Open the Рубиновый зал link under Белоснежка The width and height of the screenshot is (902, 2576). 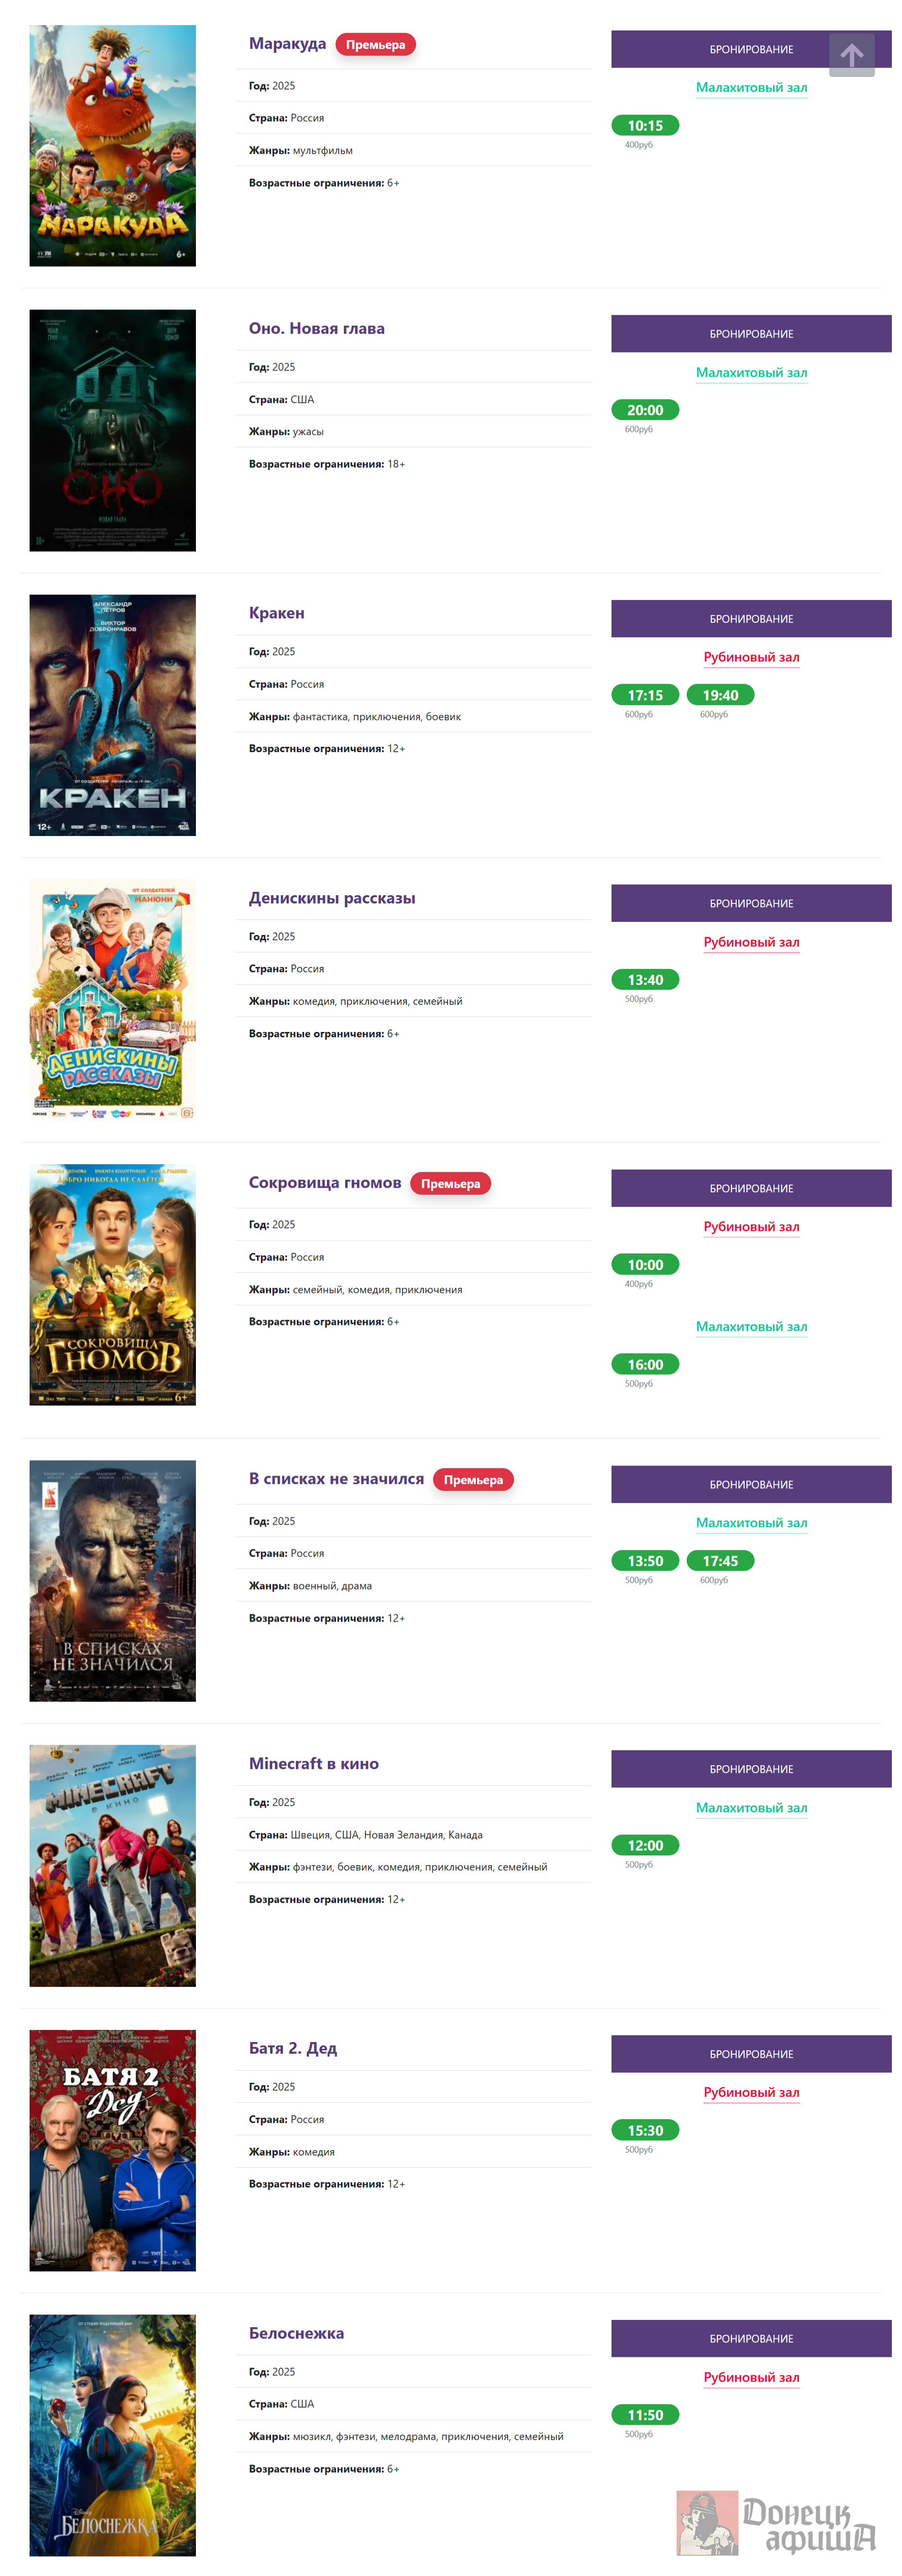tap(751, 2378)
